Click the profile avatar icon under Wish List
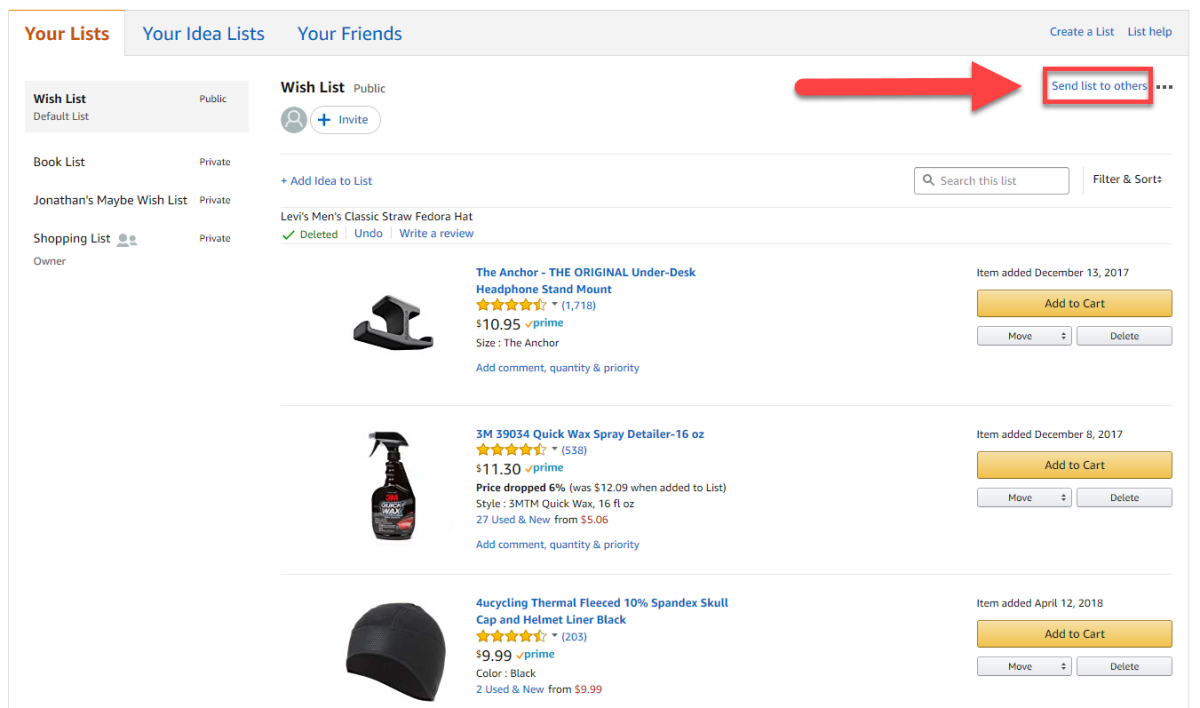The height and width of the screenshot is (708, 1200). tap(294, 120)
